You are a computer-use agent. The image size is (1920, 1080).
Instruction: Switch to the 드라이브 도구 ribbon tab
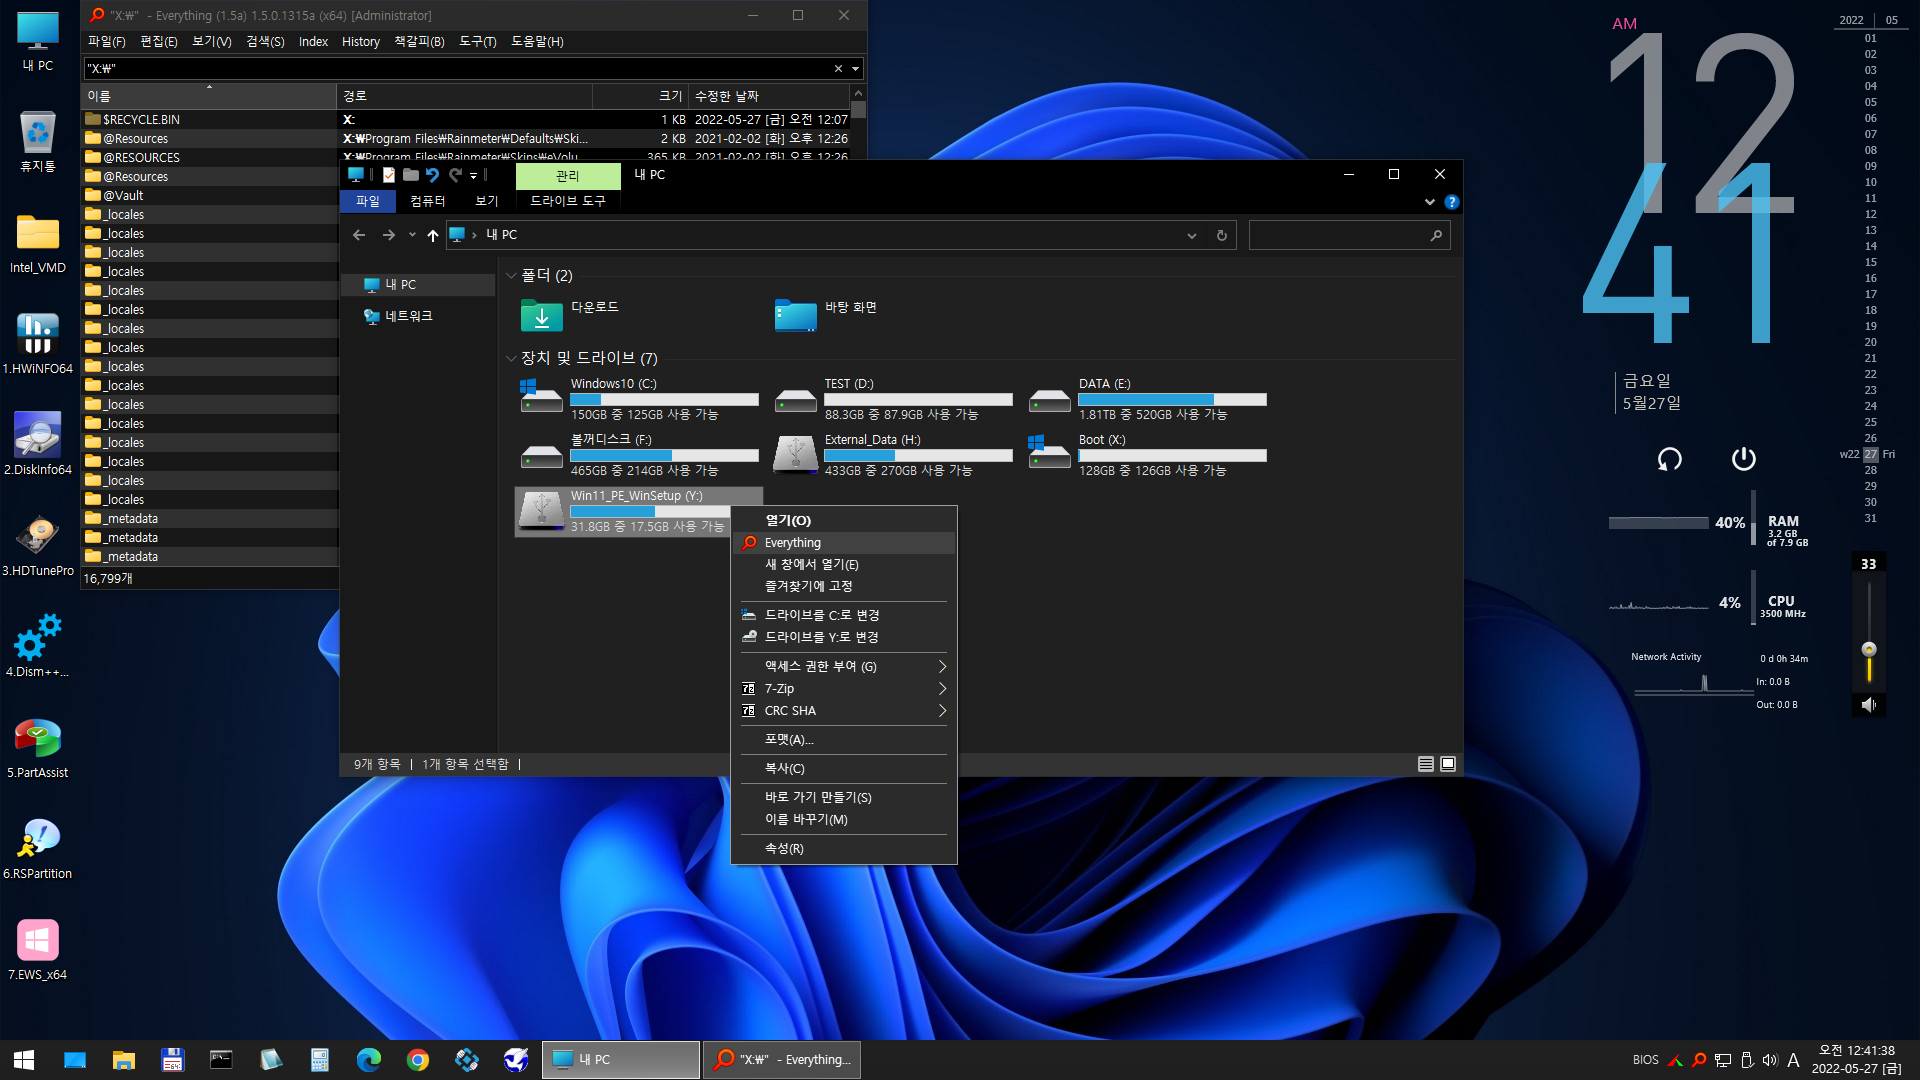[x=567, y=202]
